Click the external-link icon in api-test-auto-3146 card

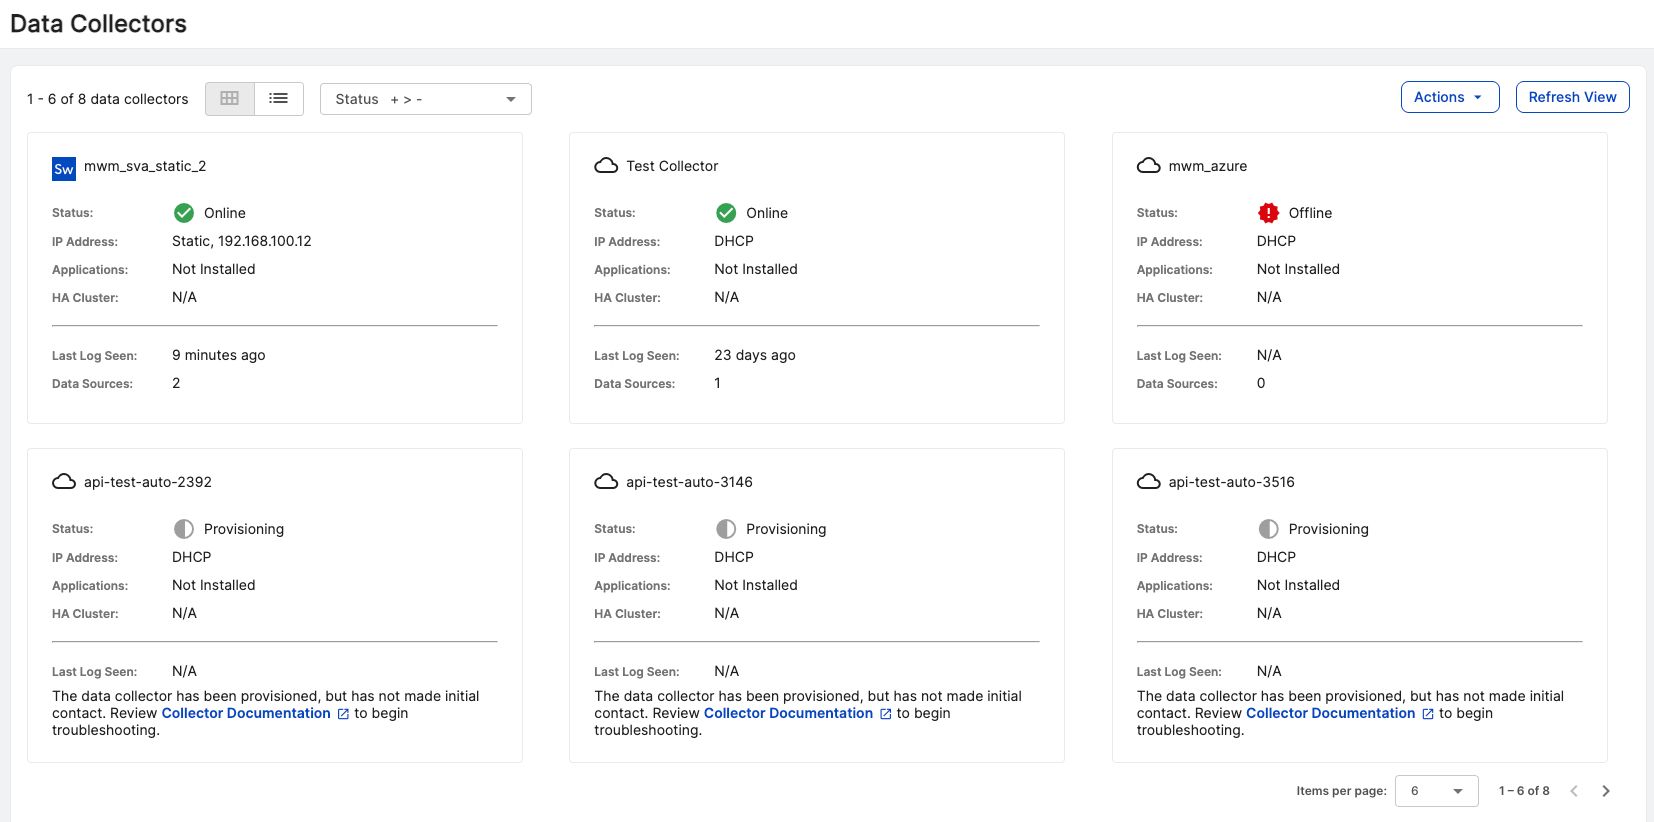coord(885,714)
